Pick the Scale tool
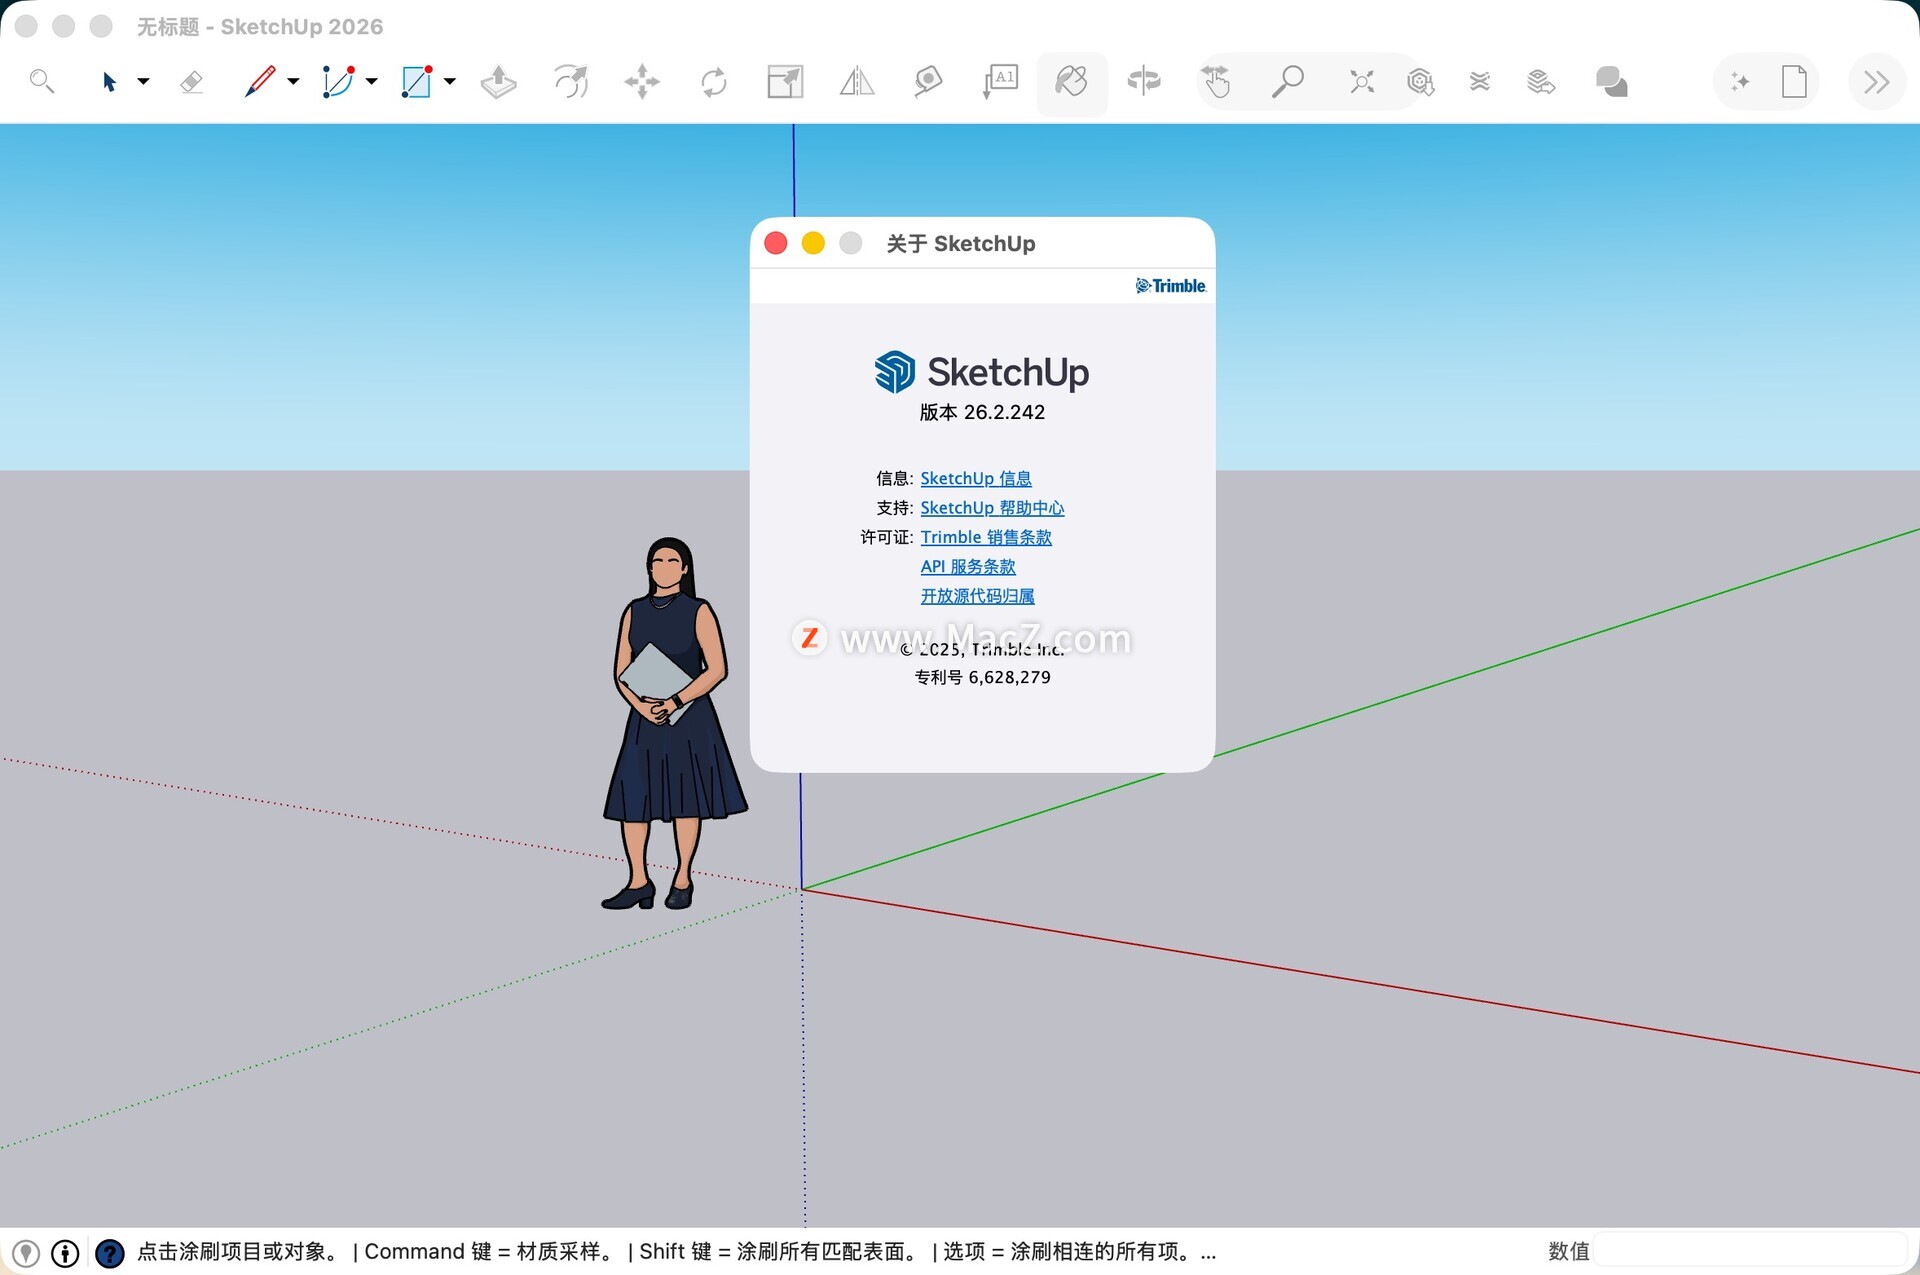Viewport: 1920px width, 1275px height. [785, 81]
